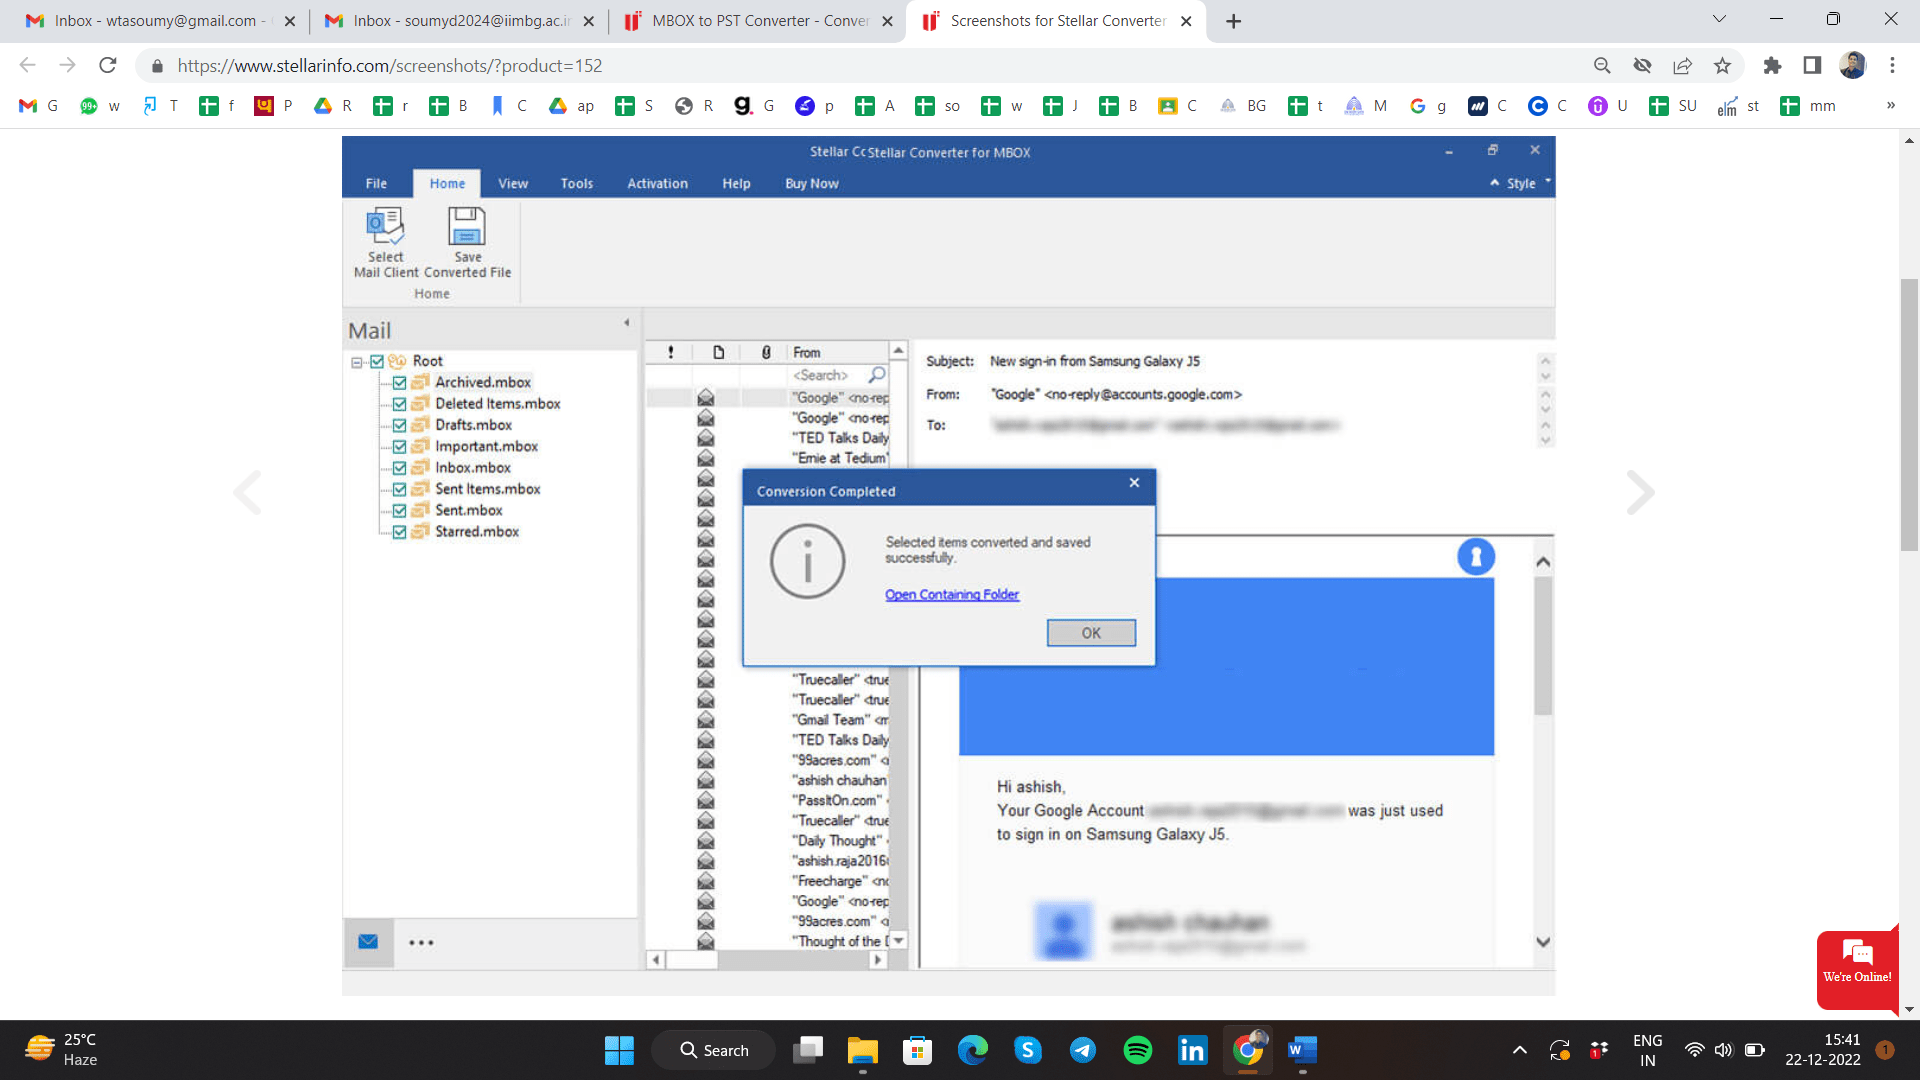
Task: Click the item type column header icon
Action: click(x=718, y=352)
